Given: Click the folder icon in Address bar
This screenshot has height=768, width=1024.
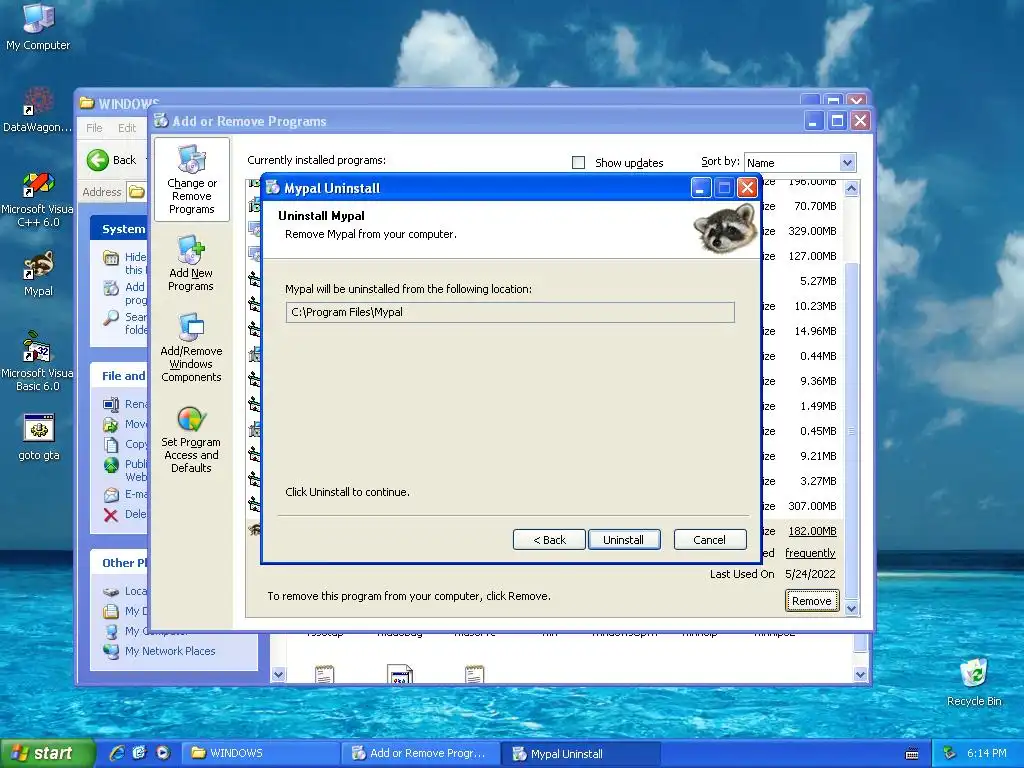Looking at the screenshot, I should click(136, 191).
